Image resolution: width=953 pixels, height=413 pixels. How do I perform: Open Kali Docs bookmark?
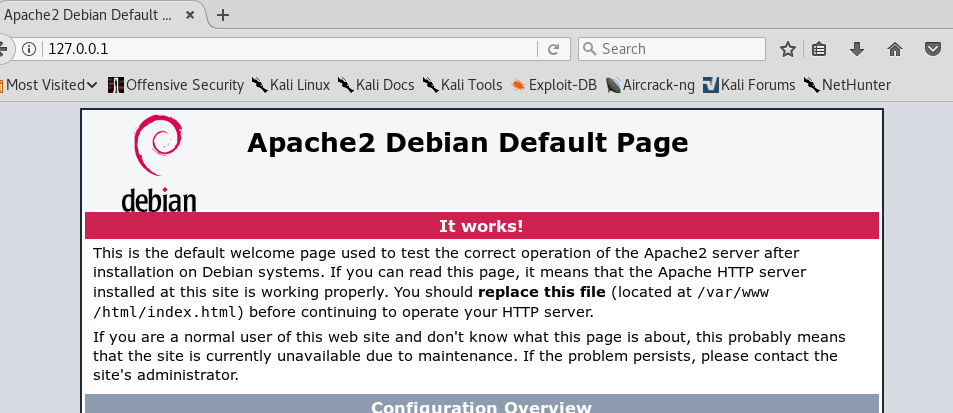pyautogui.click(x=376, y=85)
